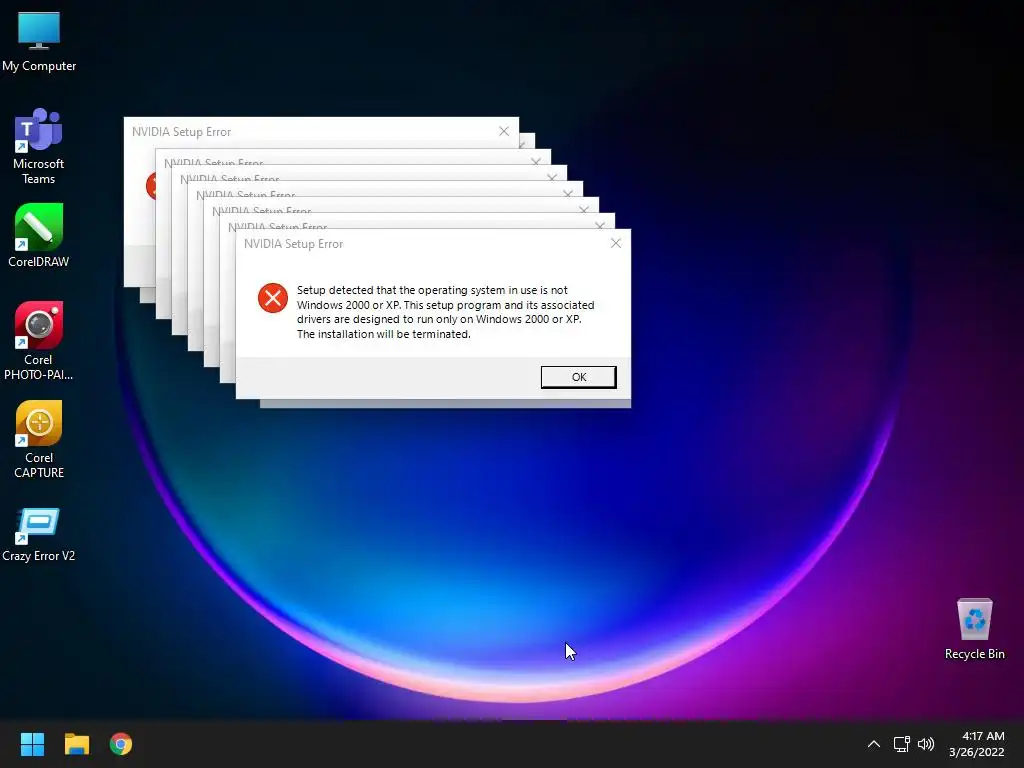Launch Google Chrome from the taskbar
Image resolution: width=1024 pixels, height=768 pixels.
tap(121, 744)
